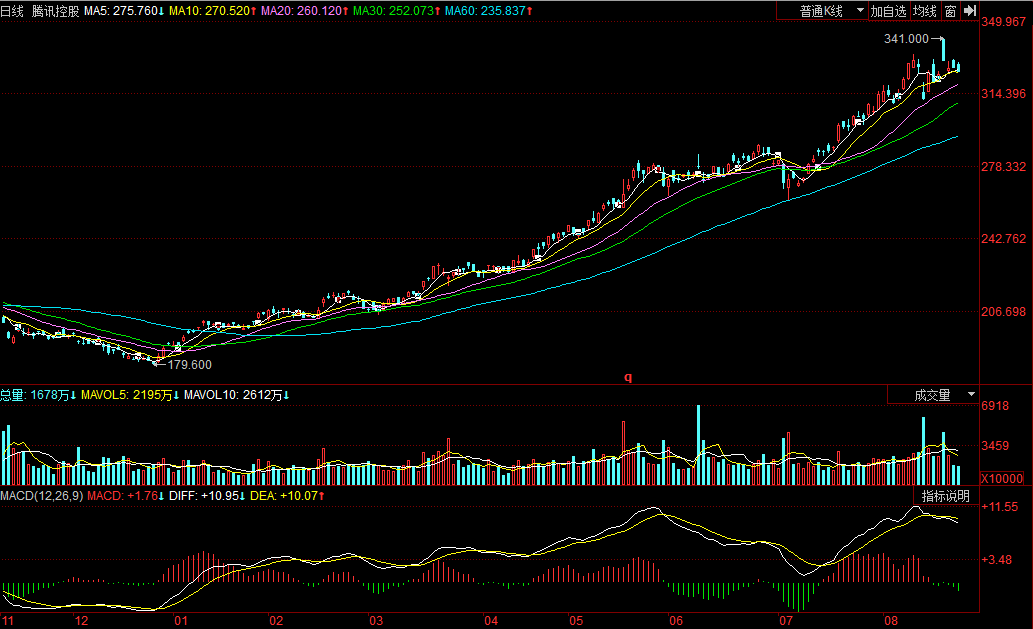This screenshot has height=629, width=1033.
Task: Click the MA60: 235.837 value
Action: [489, 11]
